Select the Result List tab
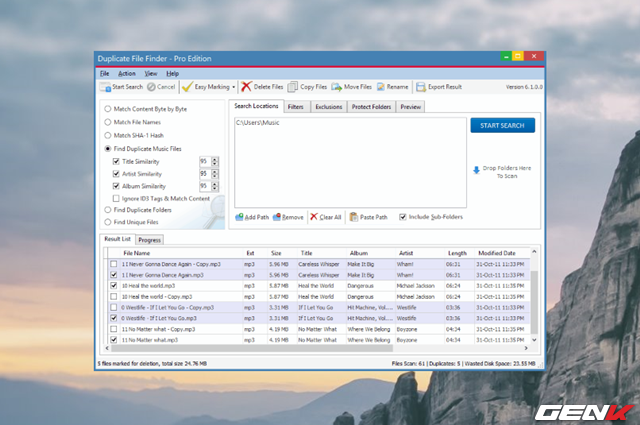This screenshot has width=640, height=425. pyautogui.click(x=118, y=239)
